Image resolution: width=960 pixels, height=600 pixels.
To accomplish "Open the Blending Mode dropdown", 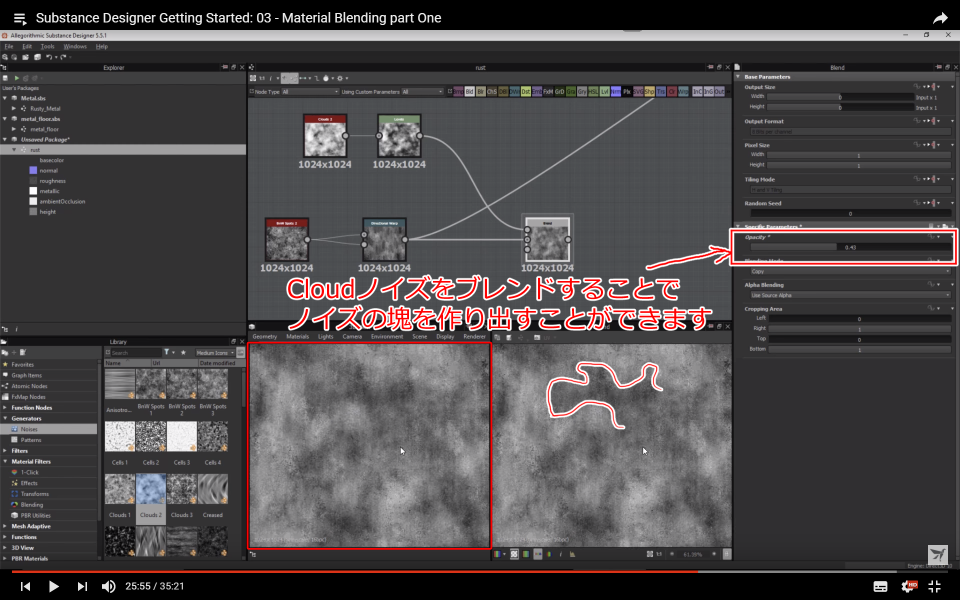I will pyautogui.click(x=850, y=271).
